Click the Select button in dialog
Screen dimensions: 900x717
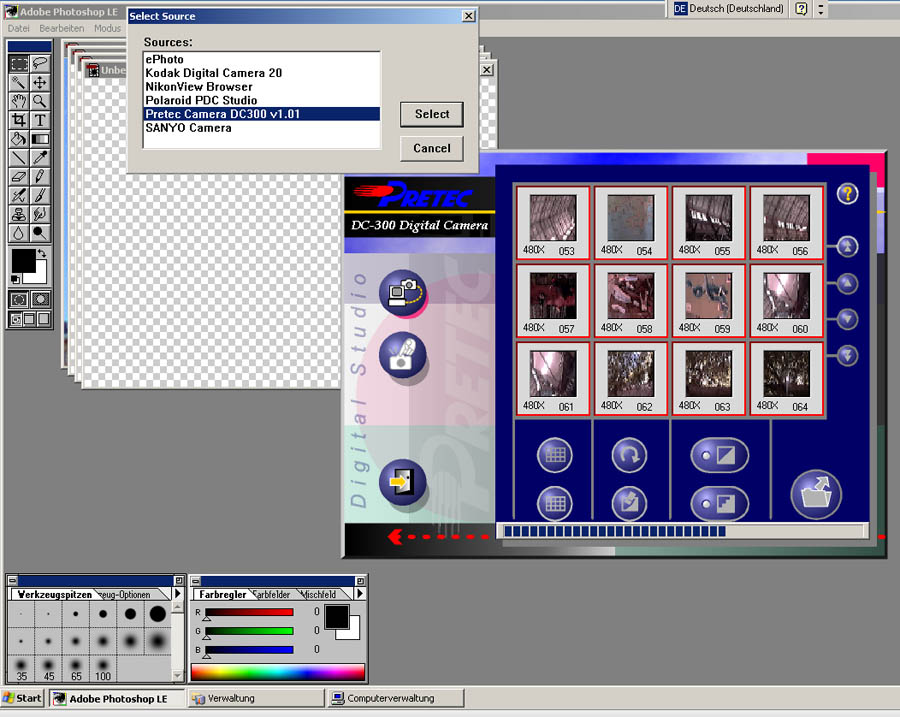pos(432,114)
